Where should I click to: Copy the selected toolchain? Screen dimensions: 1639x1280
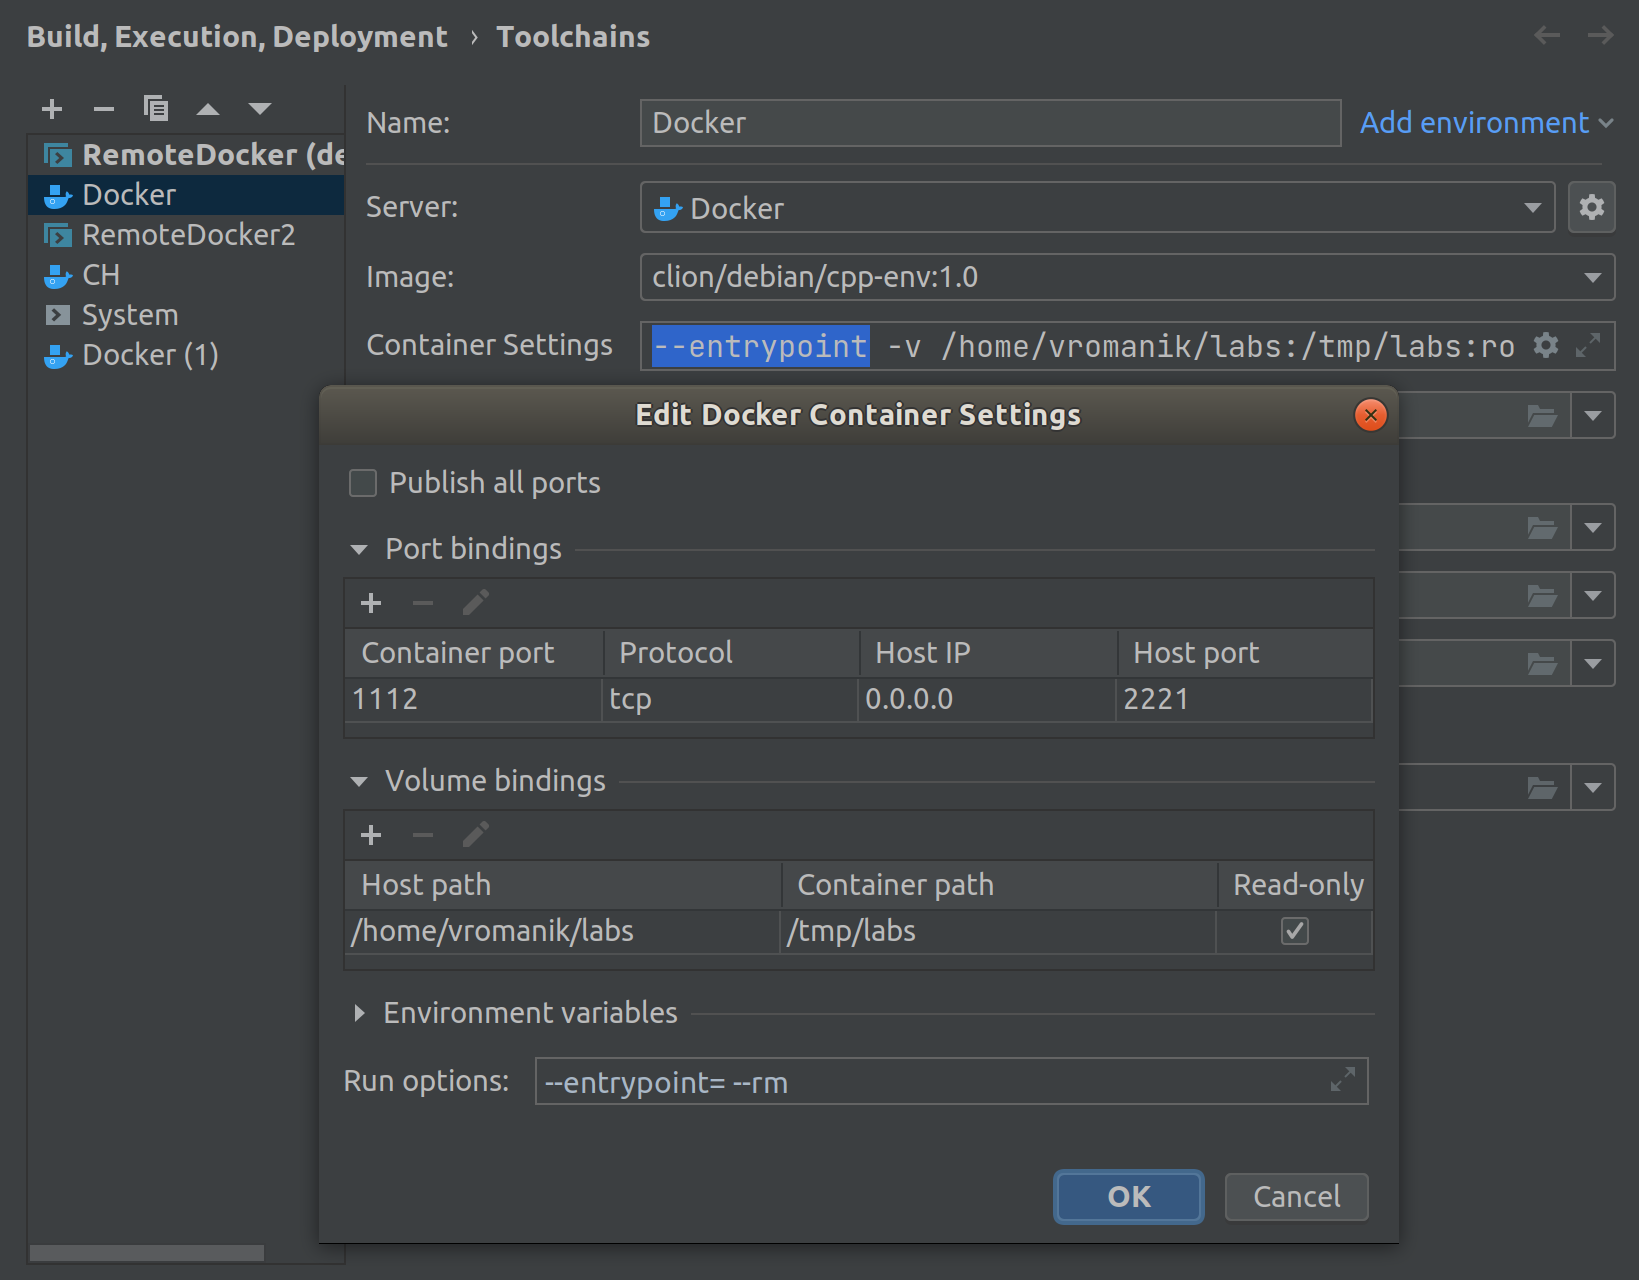click(x=156, y=108)
